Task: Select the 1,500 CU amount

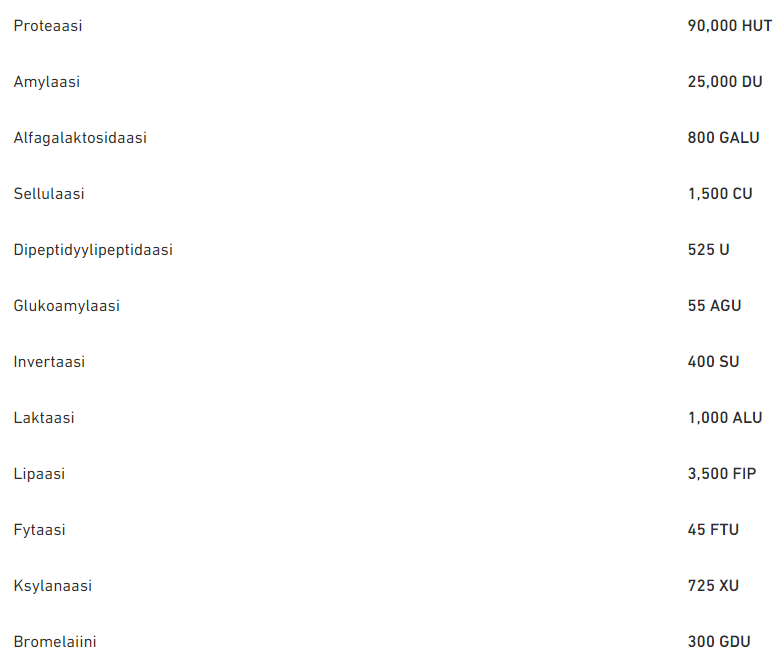Action: click(x=720, y=194)
